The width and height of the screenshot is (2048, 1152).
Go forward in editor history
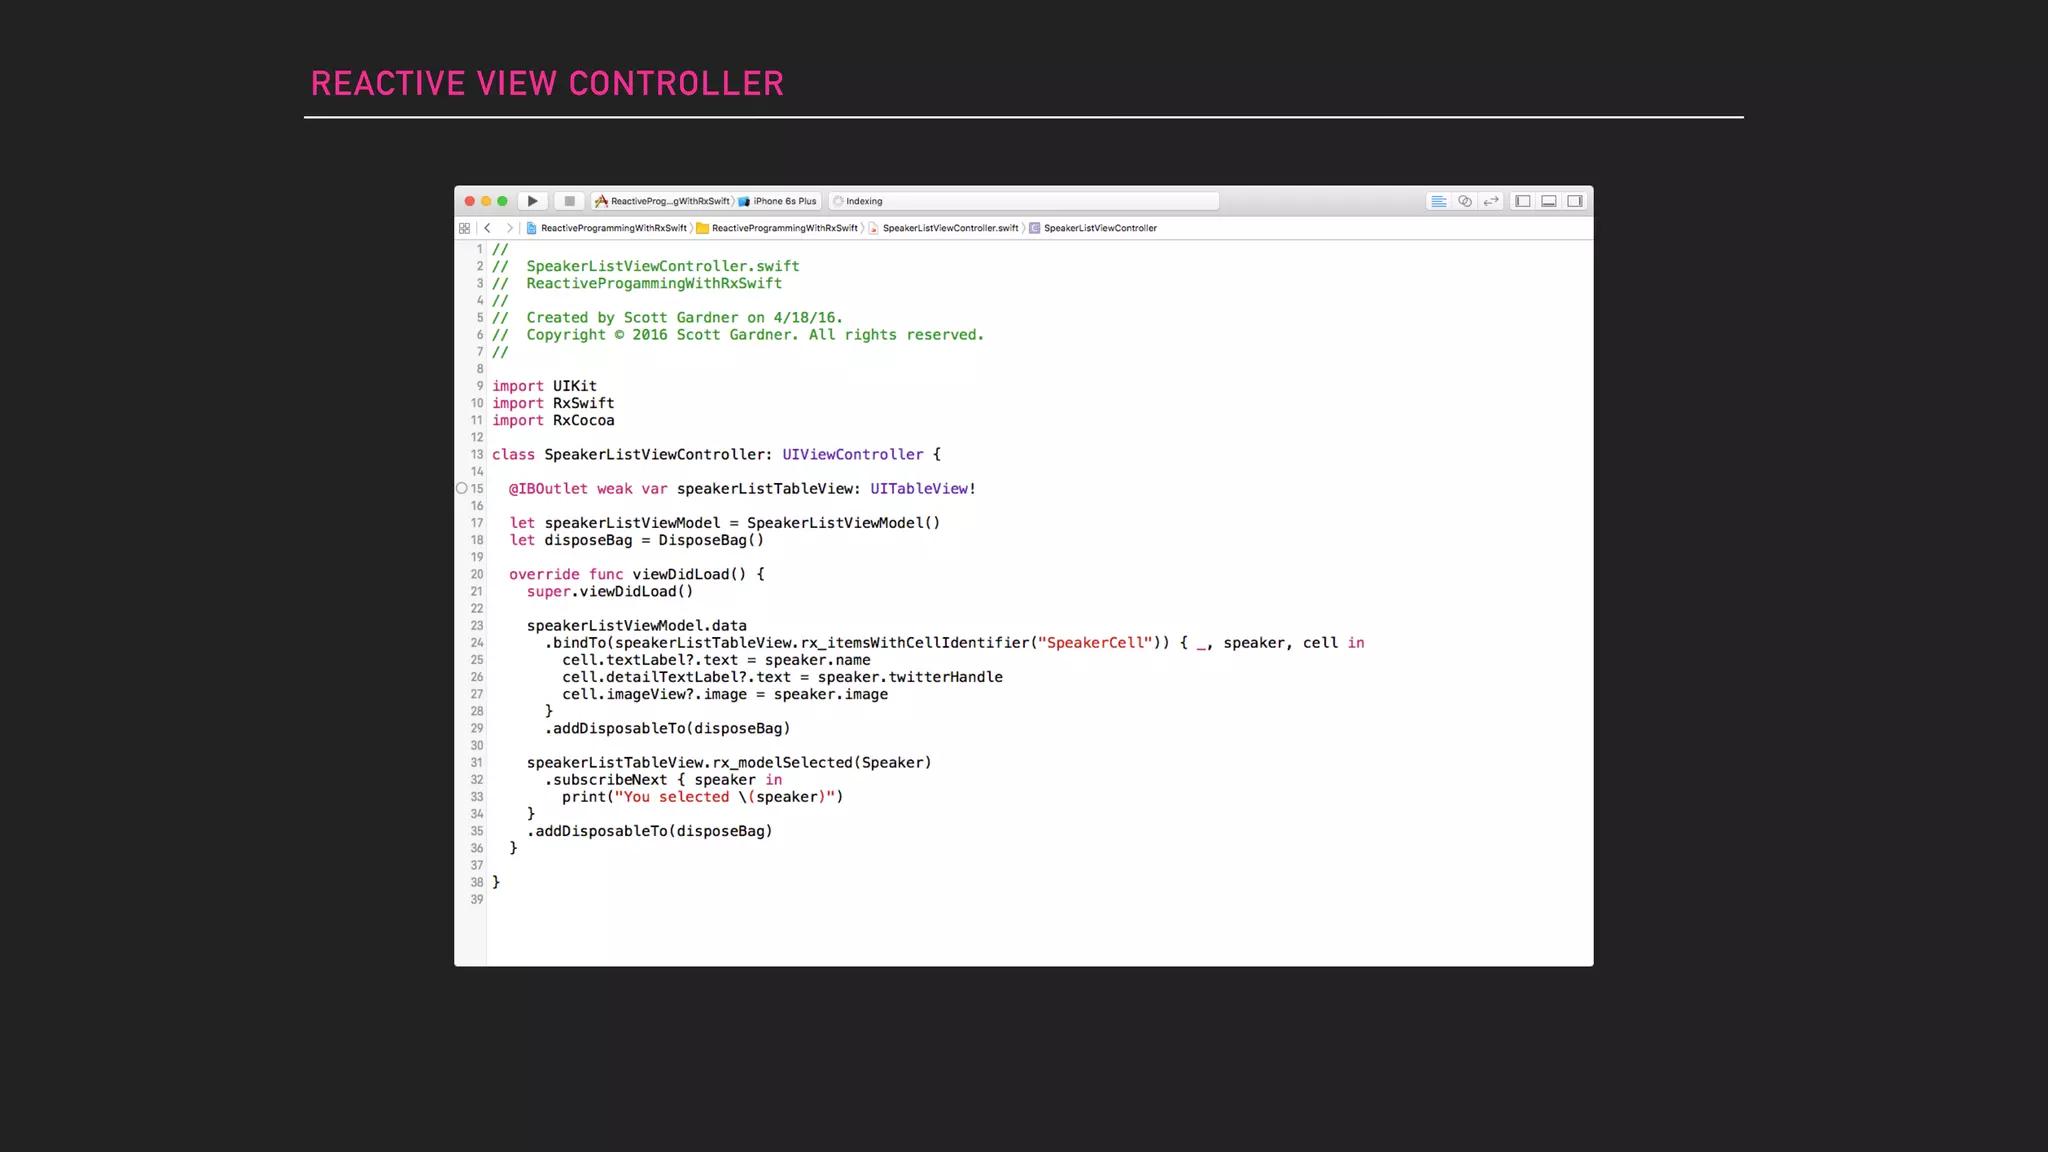[509, 228]
